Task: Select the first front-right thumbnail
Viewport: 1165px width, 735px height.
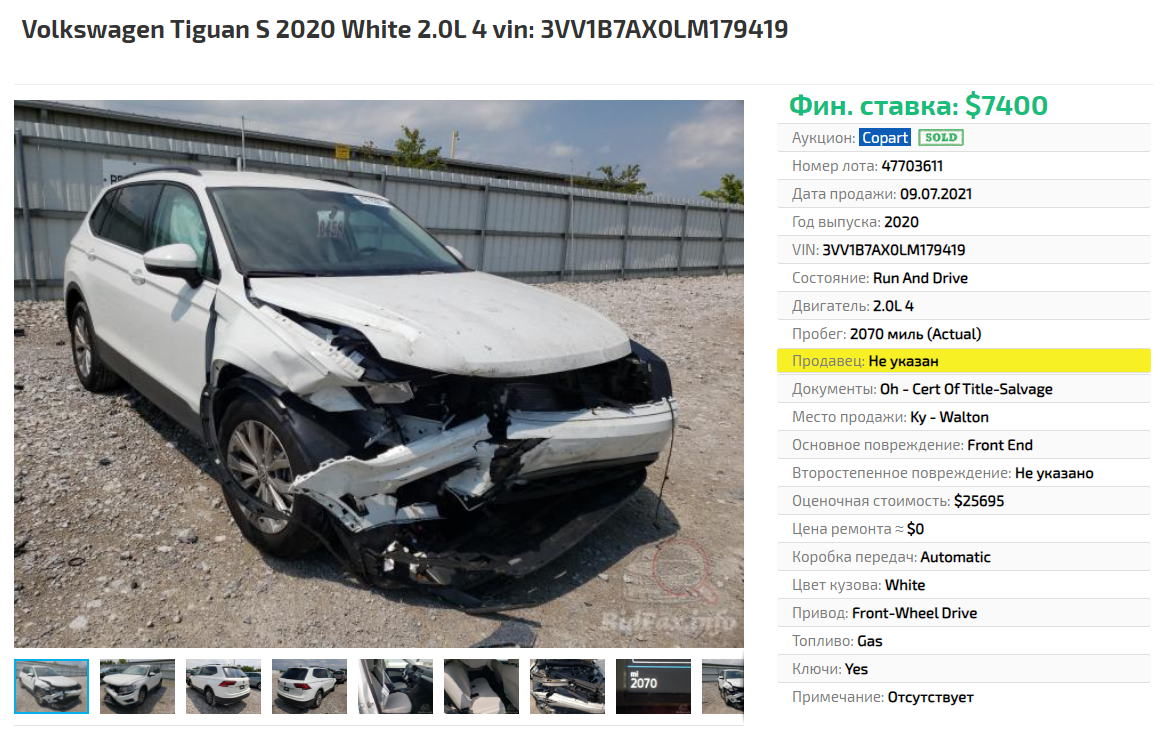Action: pos(51,686)
